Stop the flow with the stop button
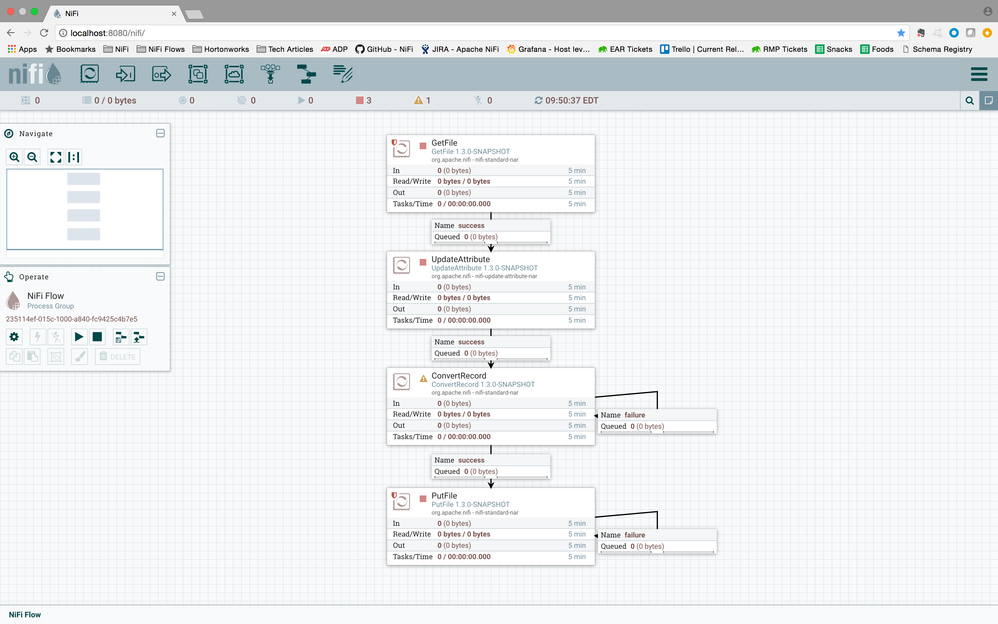This screenshot has width=998, height=624. [97, 337]
